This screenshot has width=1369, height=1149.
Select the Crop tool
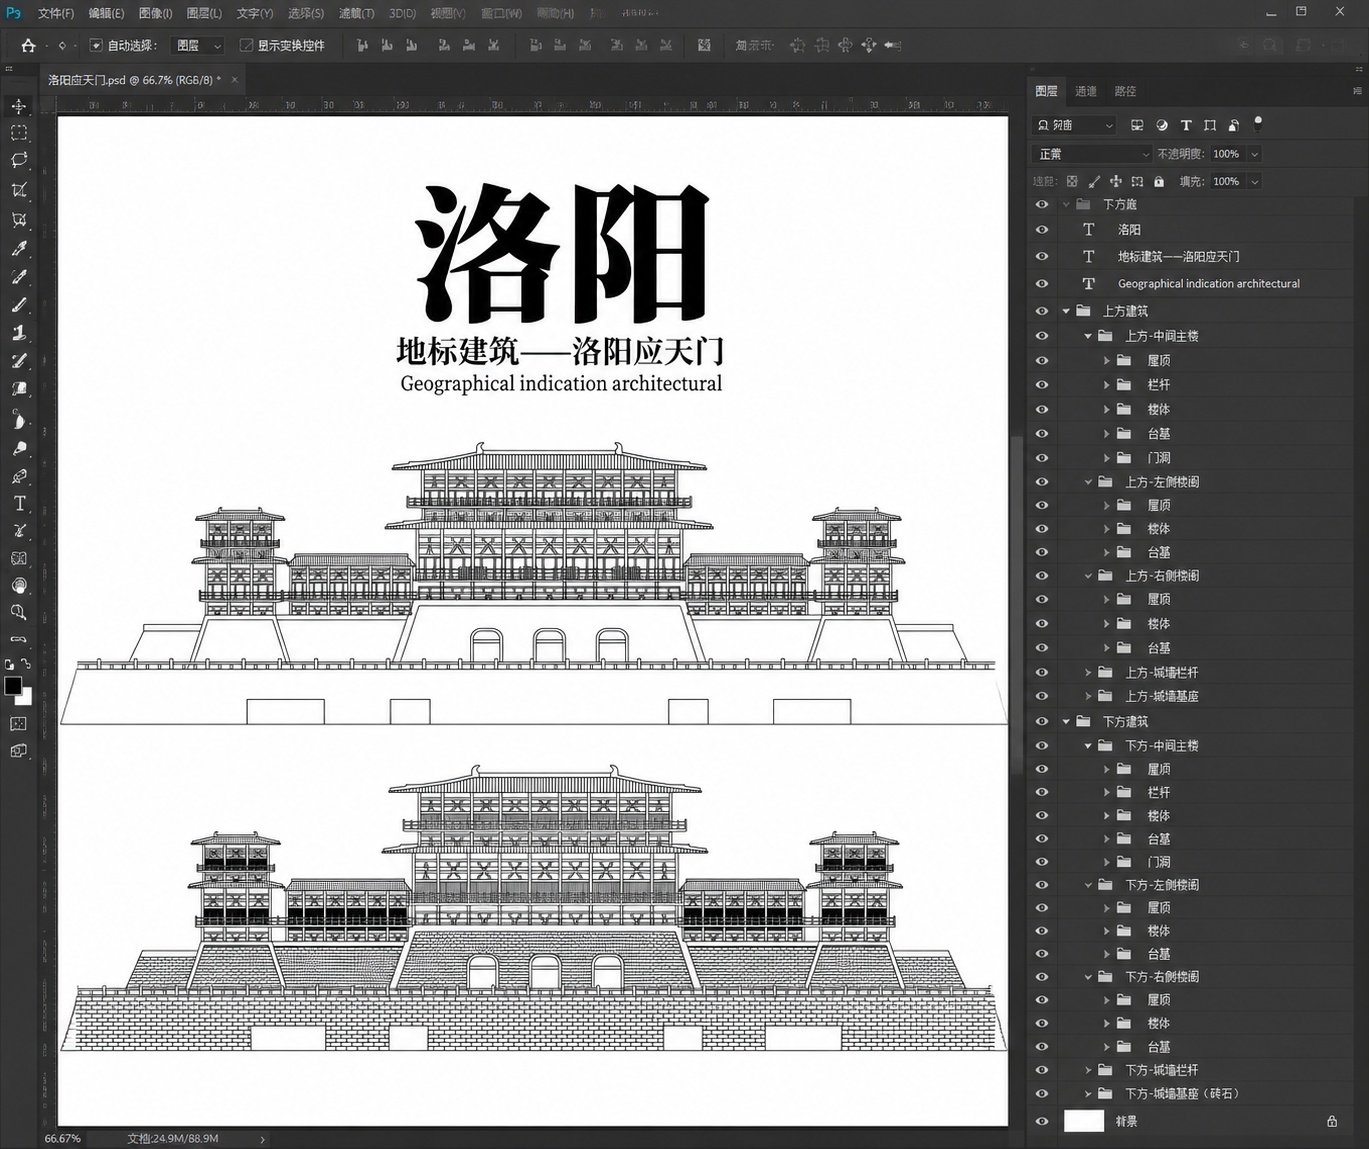(19, 190)
